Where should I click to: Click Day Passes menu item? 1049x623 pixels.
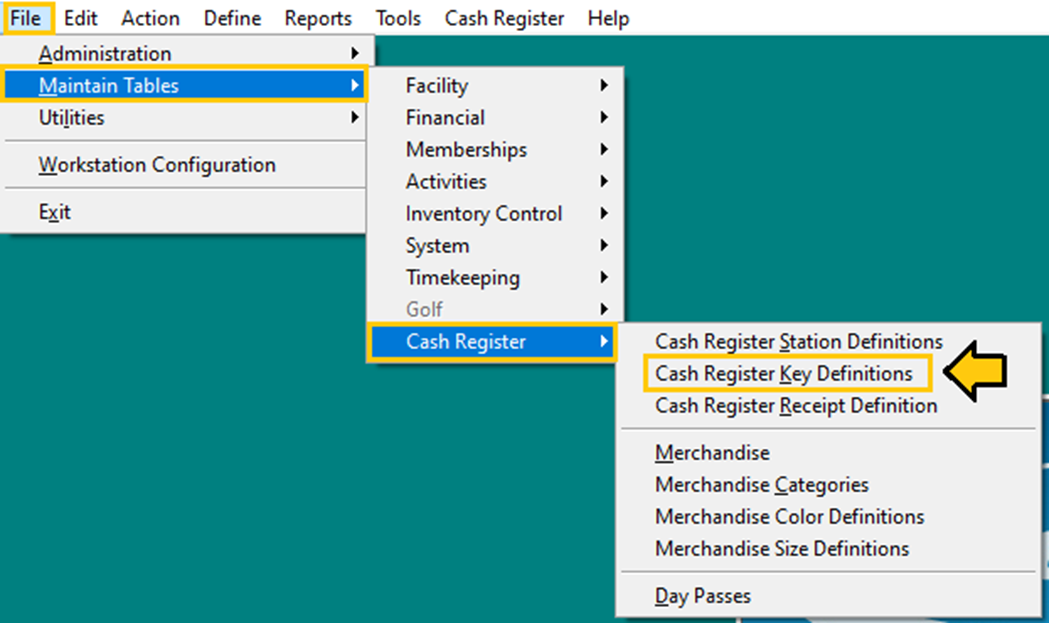pos(702,597)
